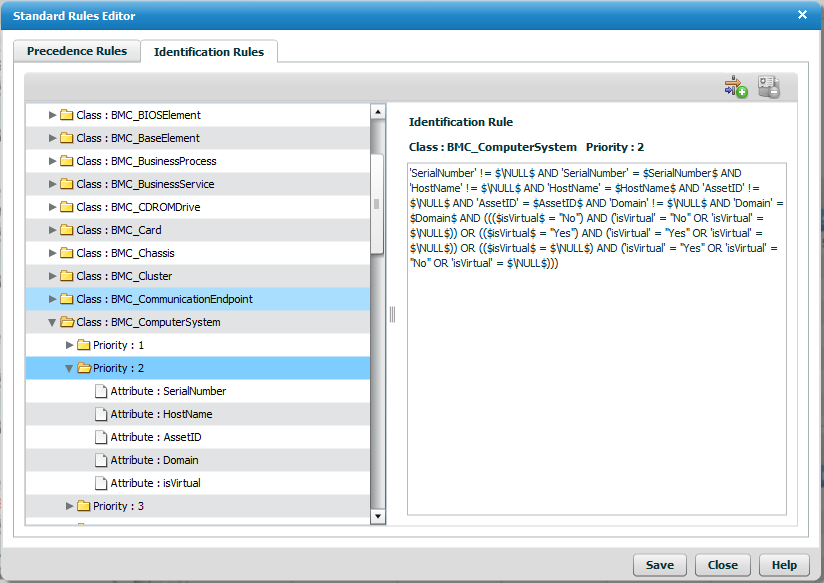Switch to the Precedence Rules tab
Screen dimensions: 824x583
tap(77, 51)
